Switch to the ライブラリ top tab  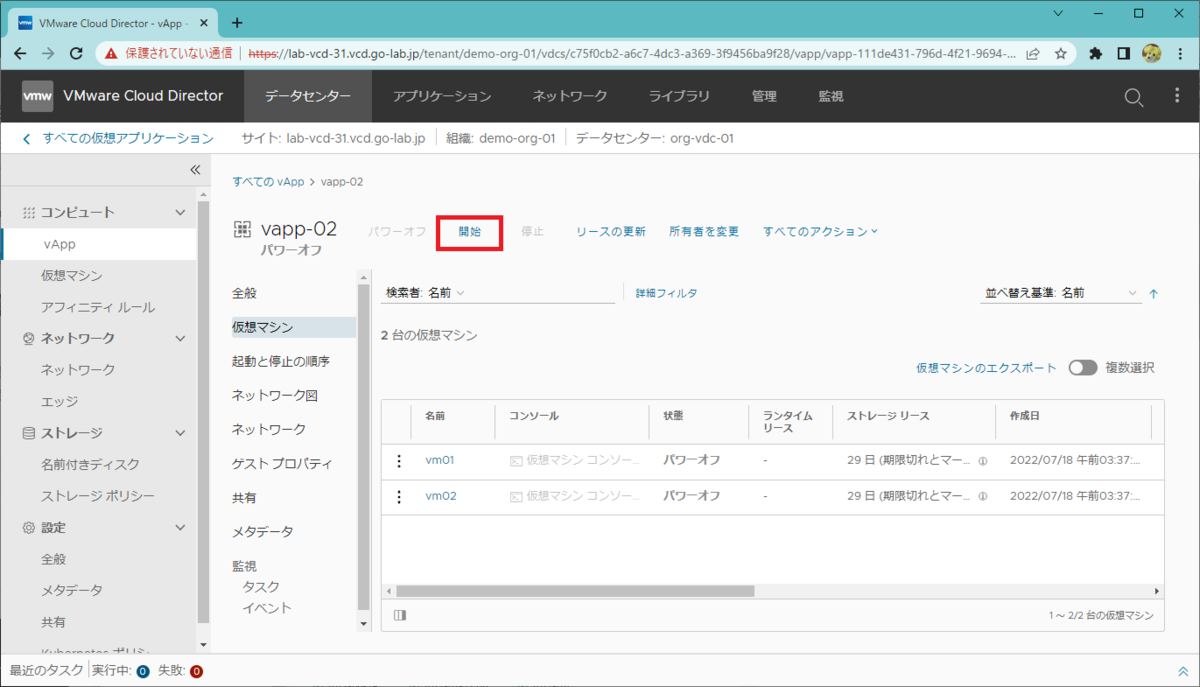click(x=679, y=97)
